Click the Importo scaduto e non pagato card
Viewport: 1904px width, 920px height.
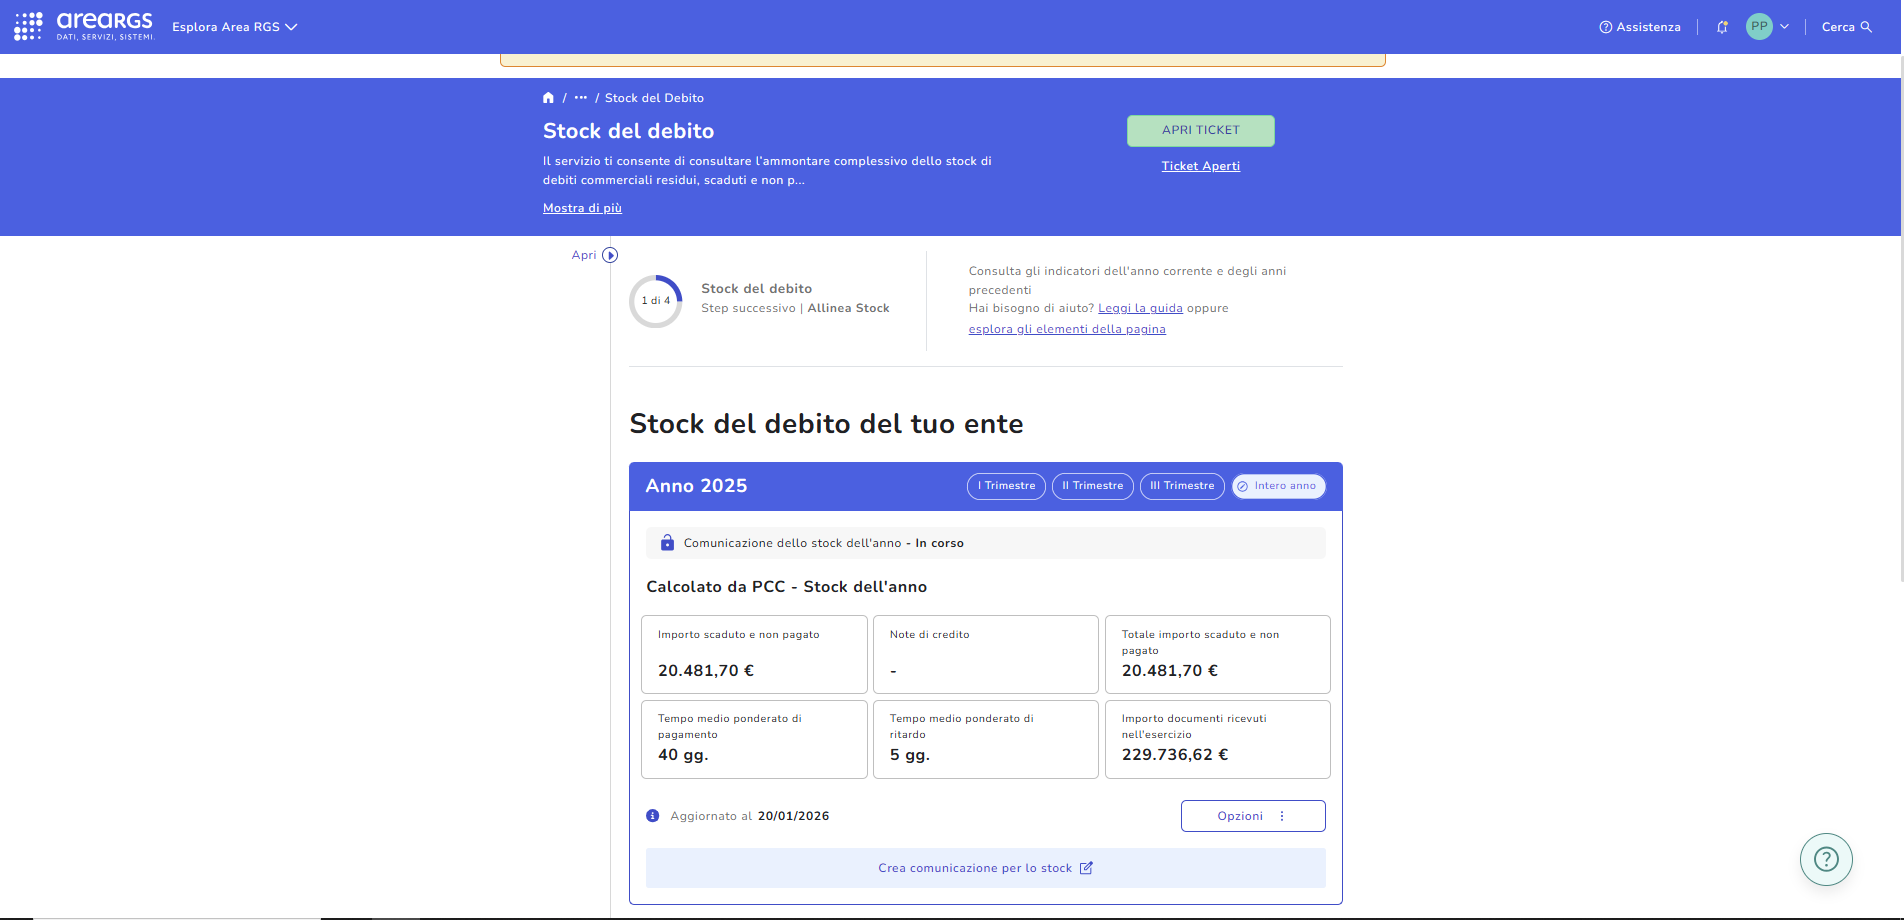[x=754, y=654]
